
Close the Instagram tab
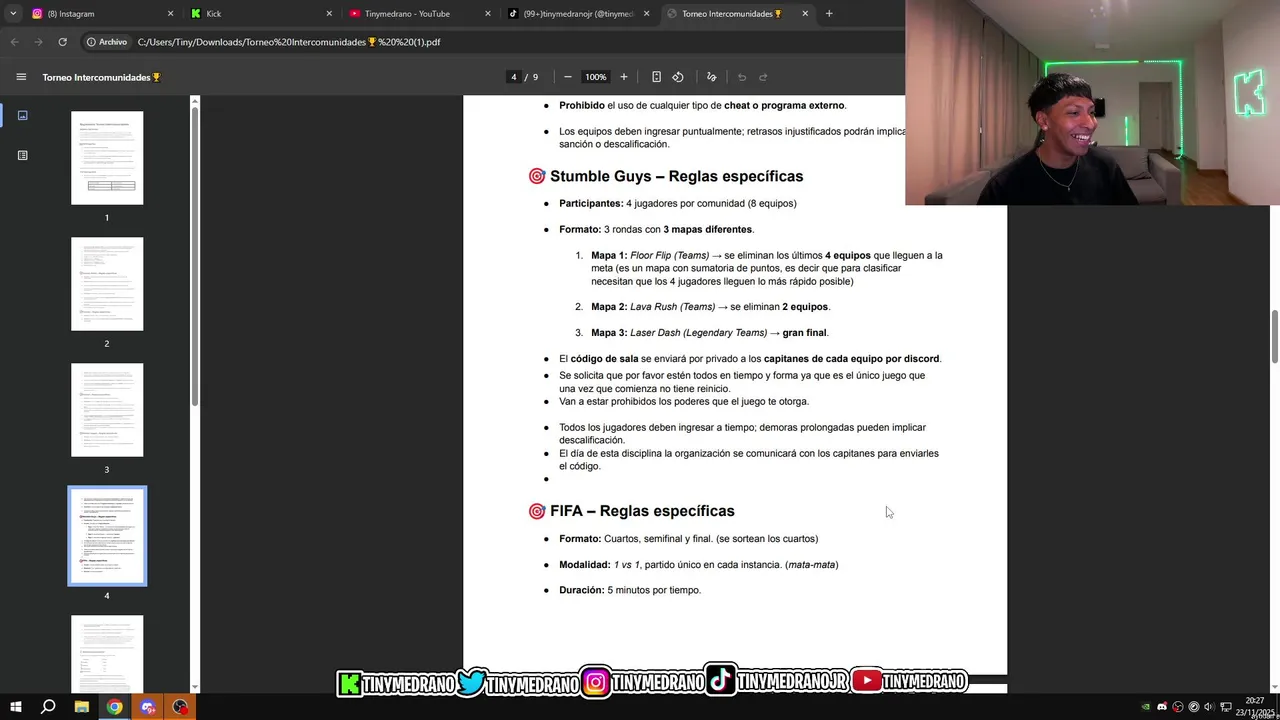170,14
